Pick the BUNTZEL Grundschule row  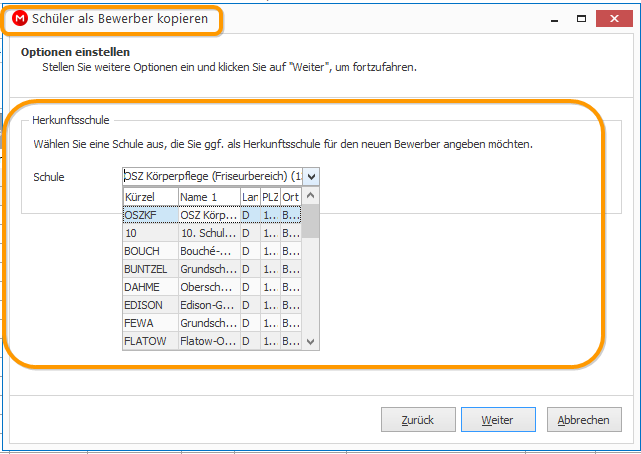[212, 269]
